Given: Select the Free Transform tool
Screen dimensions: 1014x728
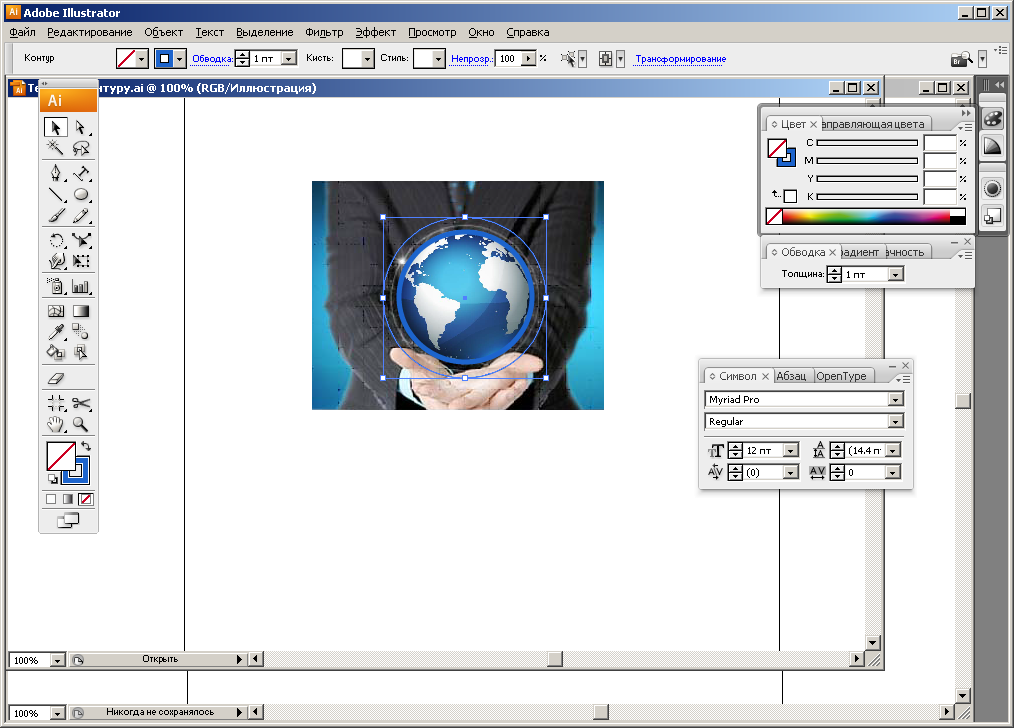Looking at the screenshot, I should coord(81,261).
